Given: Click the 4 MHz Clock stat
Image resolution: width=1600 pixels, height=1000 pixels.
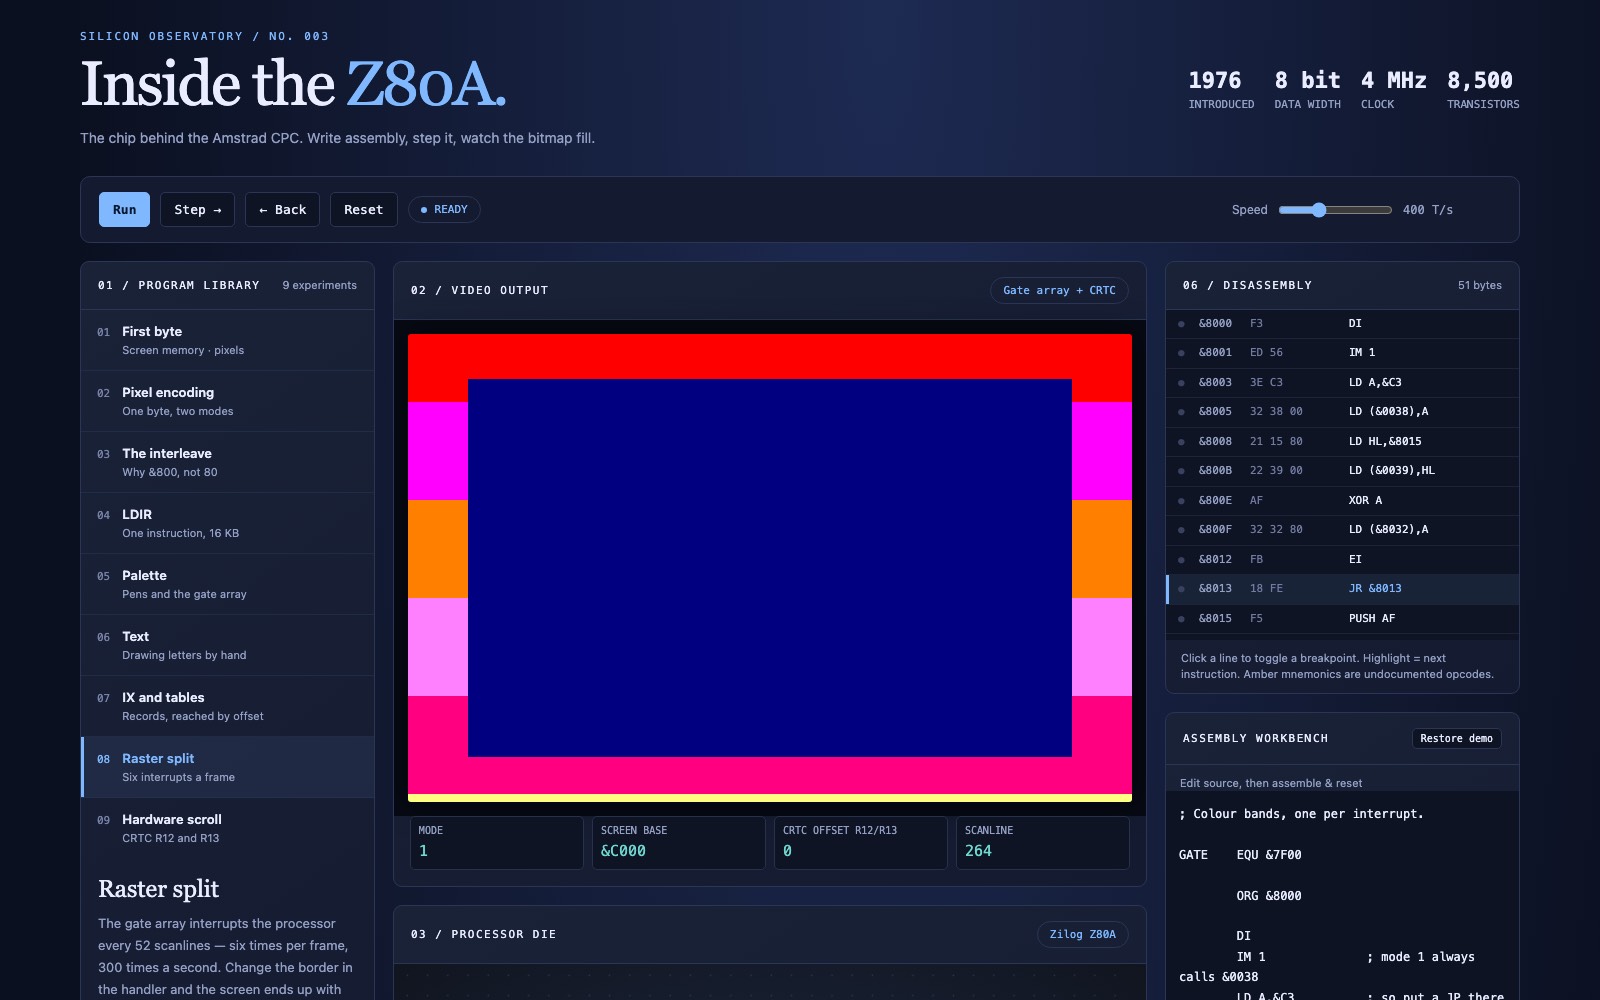Looking at the screenshot, I should pyautogui.click(x=1393, y=89).
